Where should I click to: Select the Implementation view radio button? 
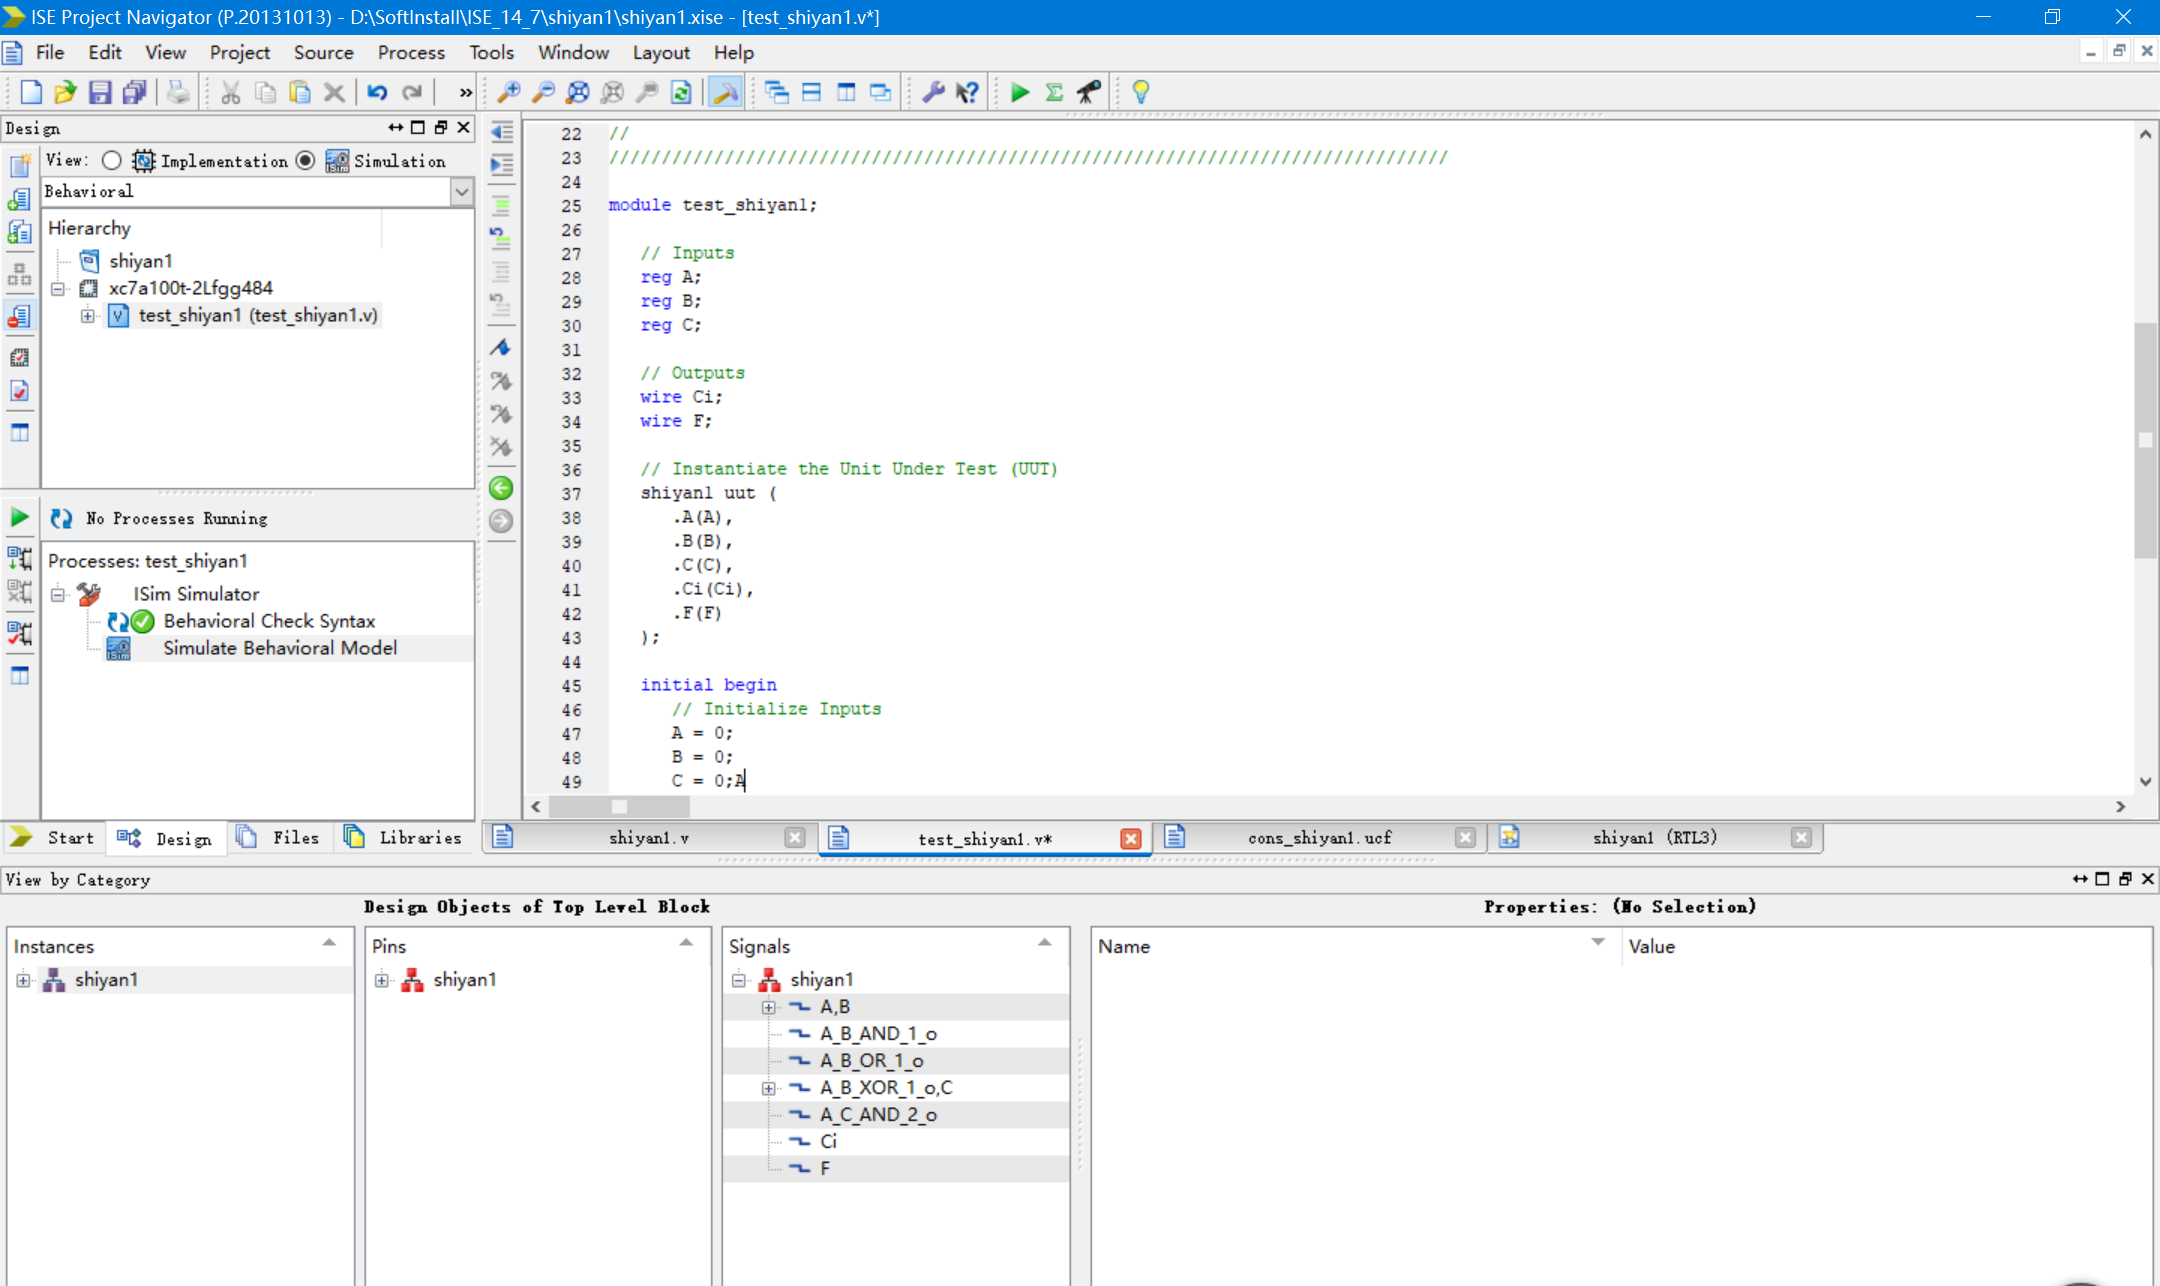(x=112, y=160)
